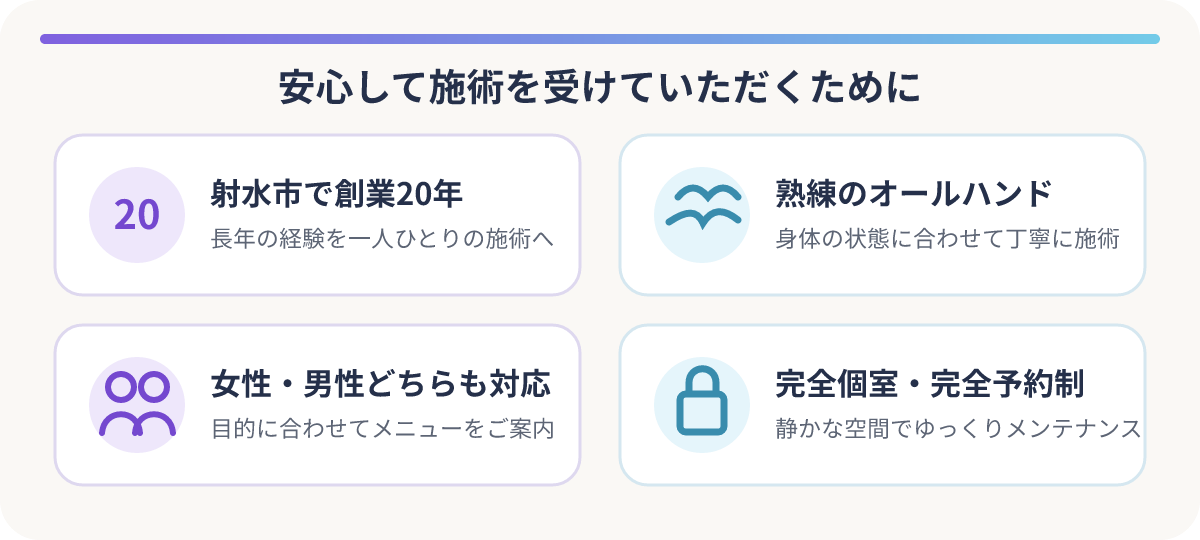This screenshot has width=1200, height=540.
Task: Click the 身体の状態に合わせて丁寧に施術 description
Action: 947,240
